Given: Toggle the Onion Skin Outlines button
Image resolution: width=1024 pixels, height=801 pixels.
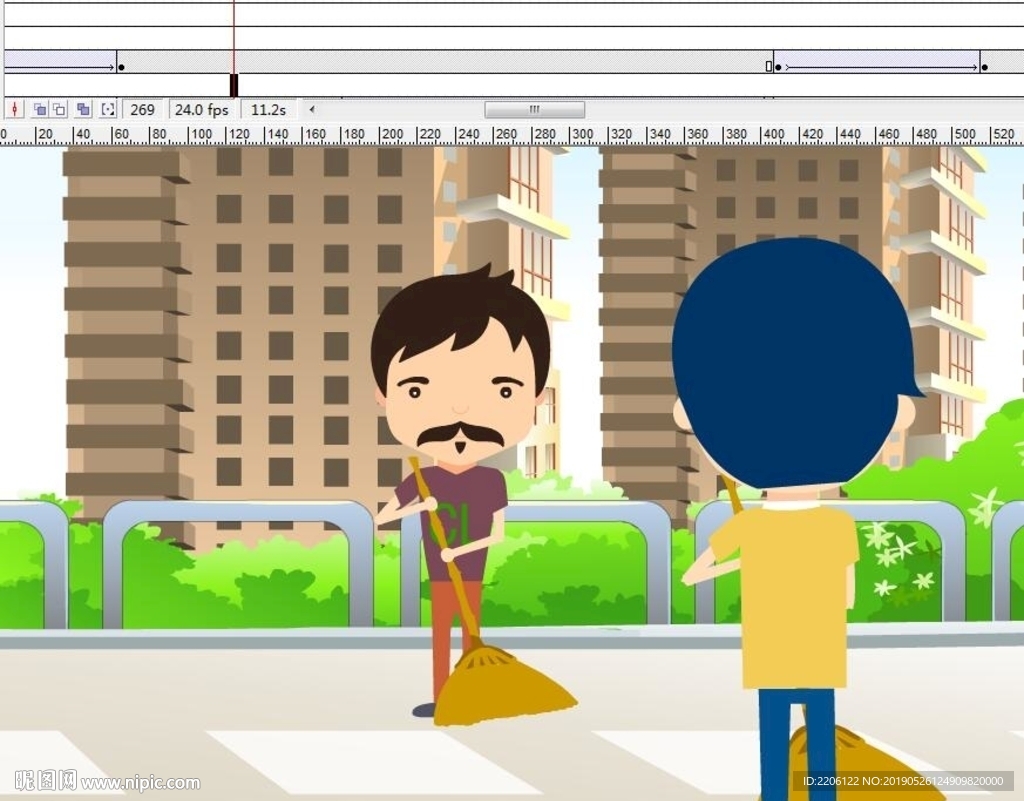Looking at the screenshot, I should (59, 110).
